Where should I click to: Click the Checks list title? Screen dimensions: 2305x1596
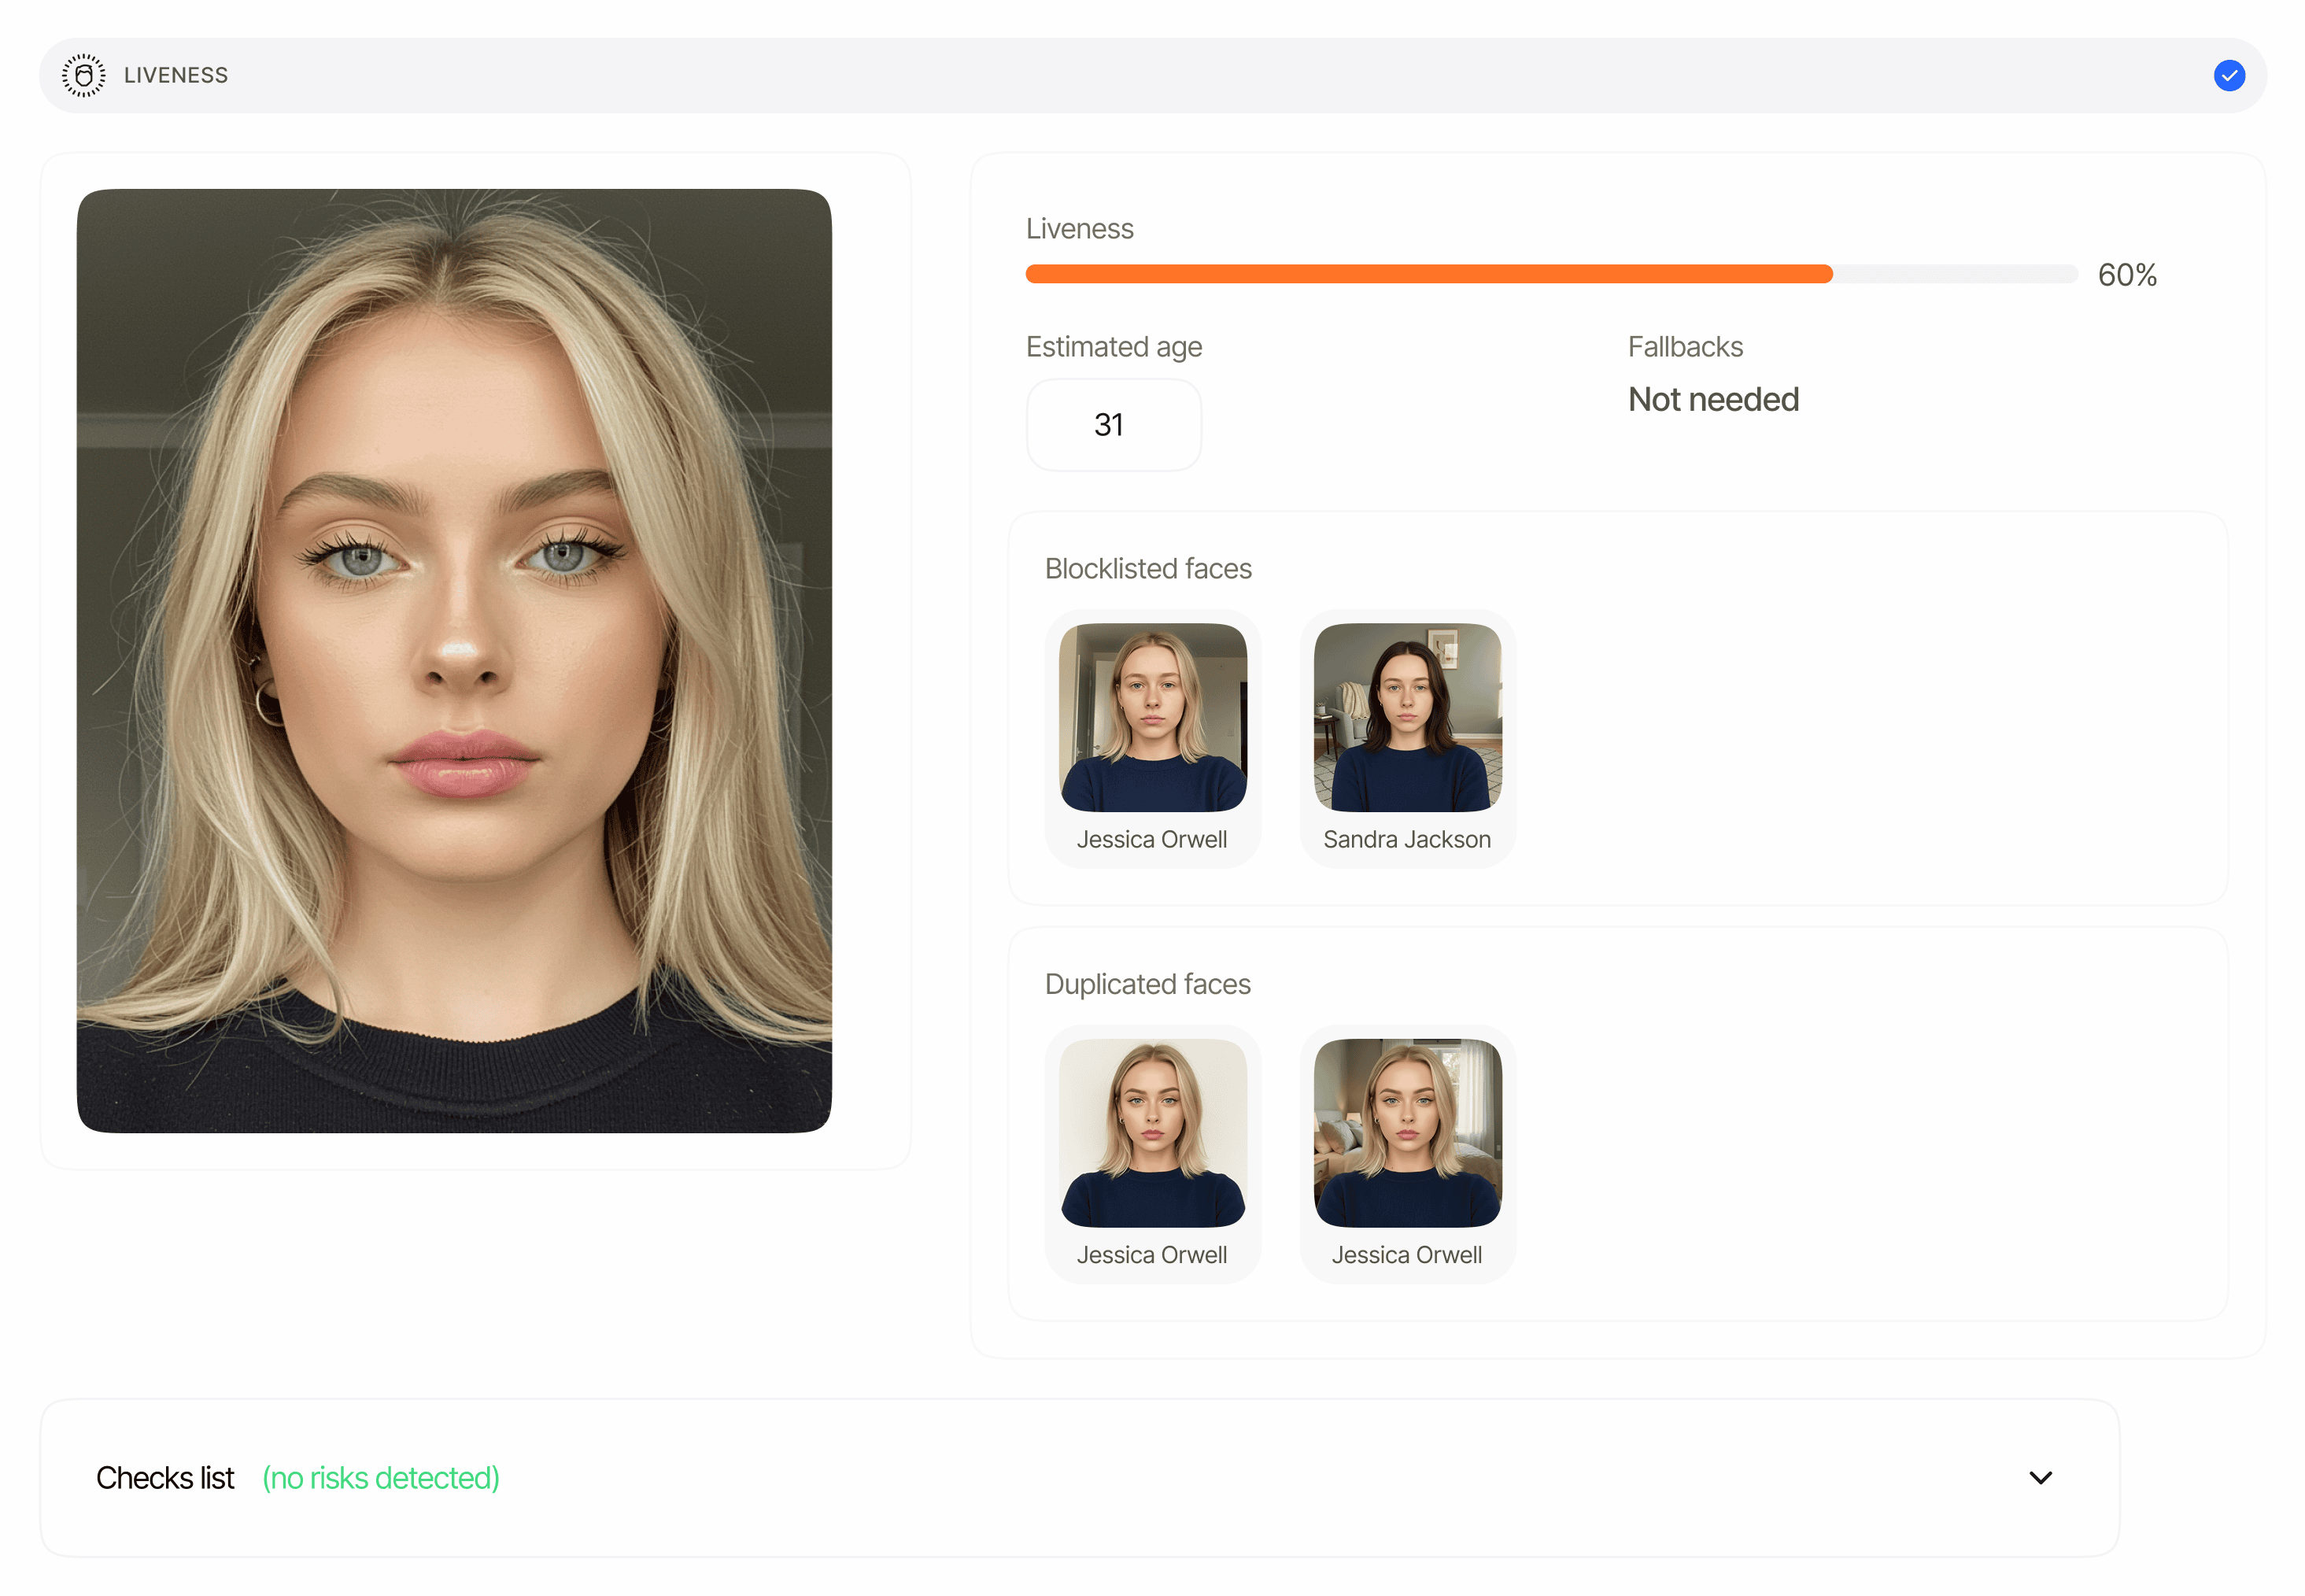[x=165, y=1478]
